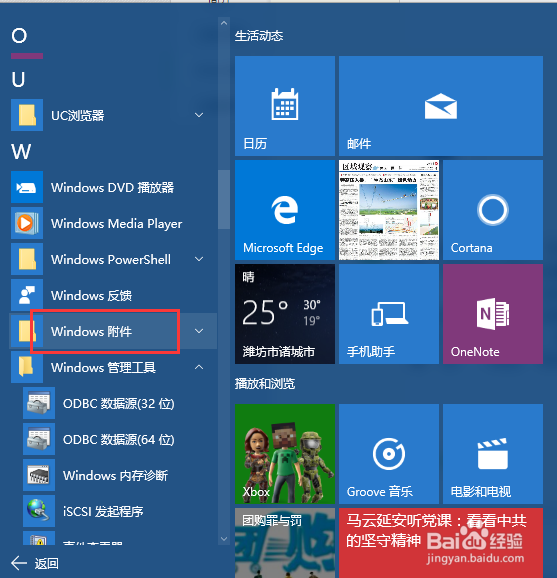Screen dimensions: 557x578
Task: Select the Windows 内存诊断 text
Action: (115, 476)
